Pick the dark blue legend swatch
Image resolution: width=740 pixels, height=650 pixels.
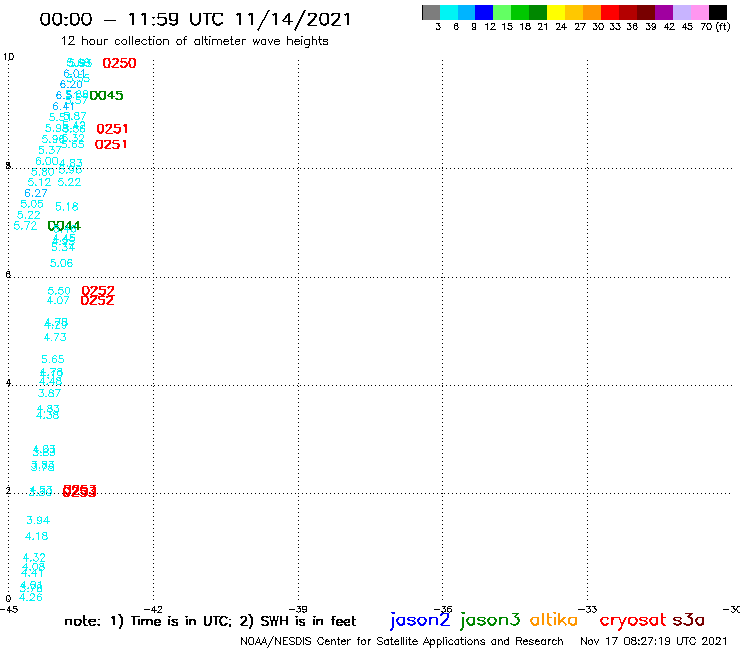point(484,12)
